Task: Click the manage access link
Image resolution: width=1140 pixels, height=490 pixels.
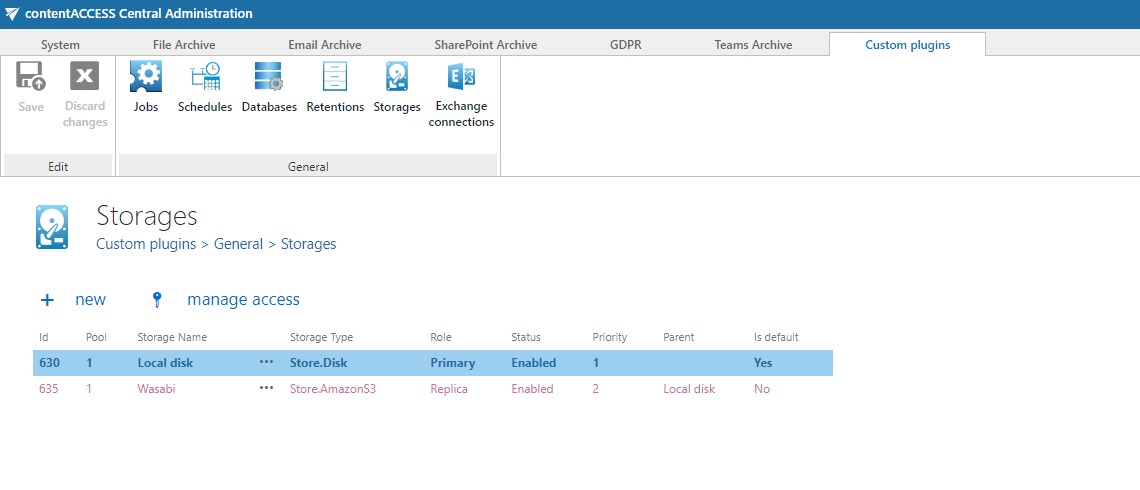Action: coord(244,300)
